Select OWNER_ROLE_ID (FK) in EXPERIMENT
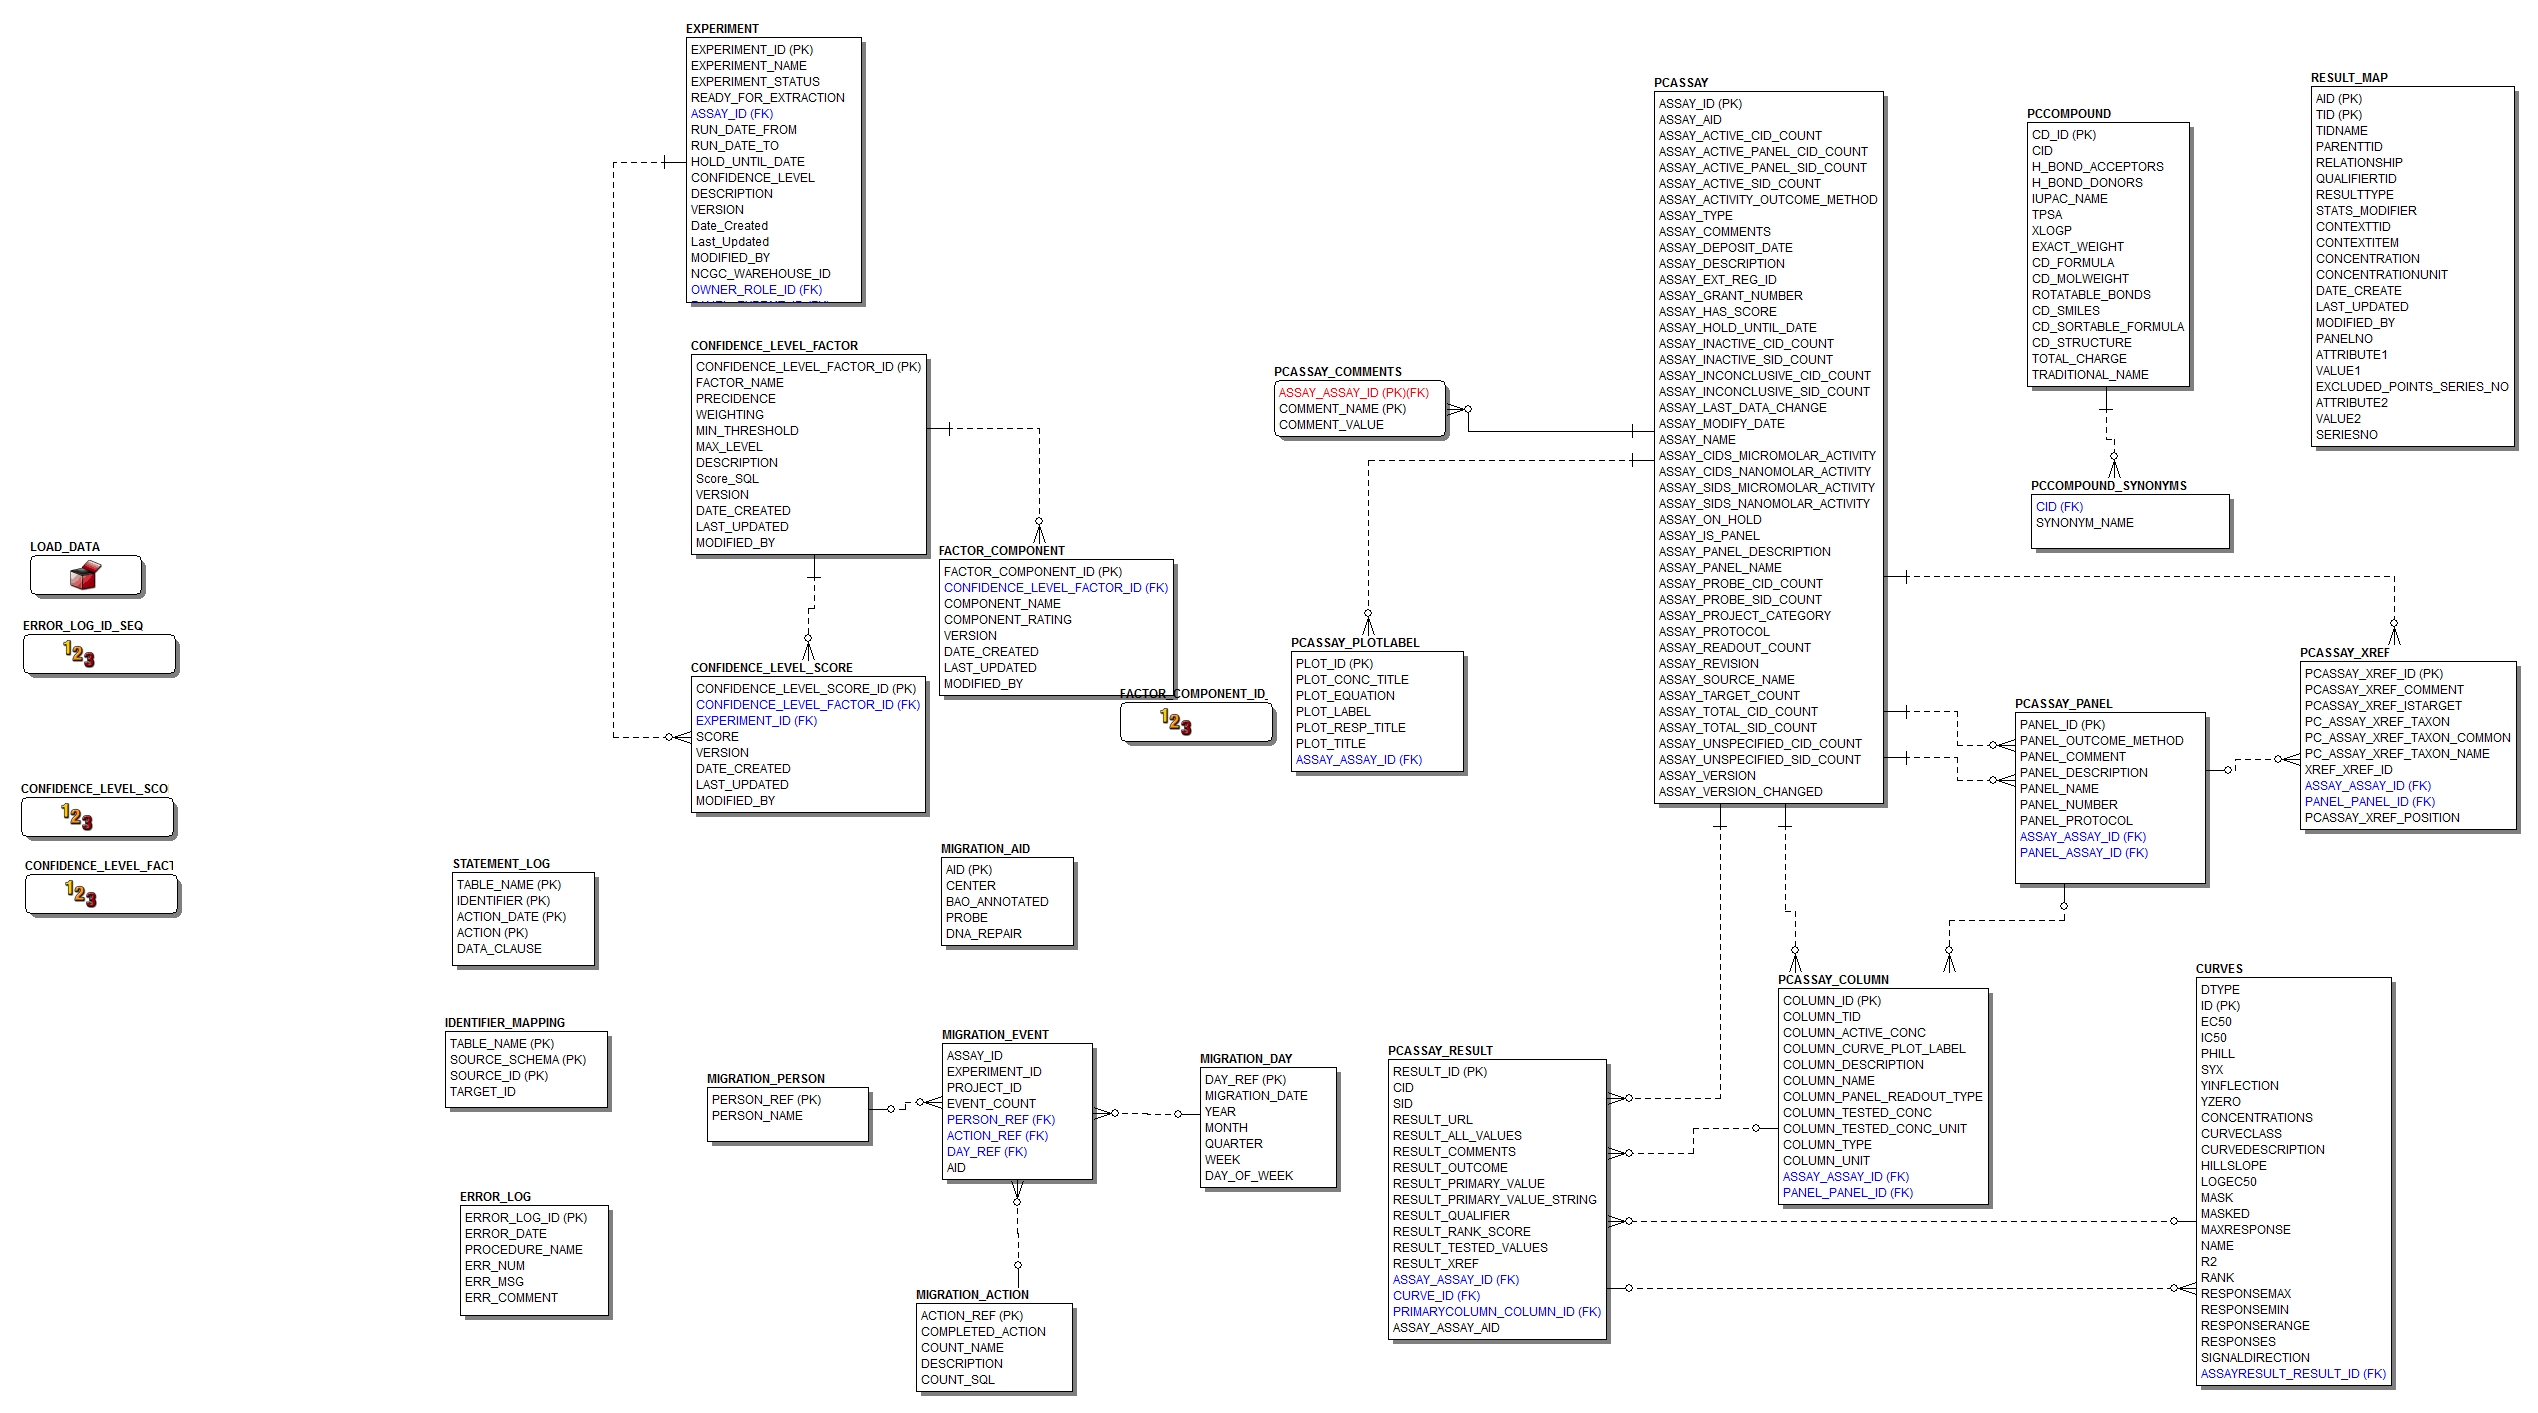2538x1413 pixels. coord(754,289)
